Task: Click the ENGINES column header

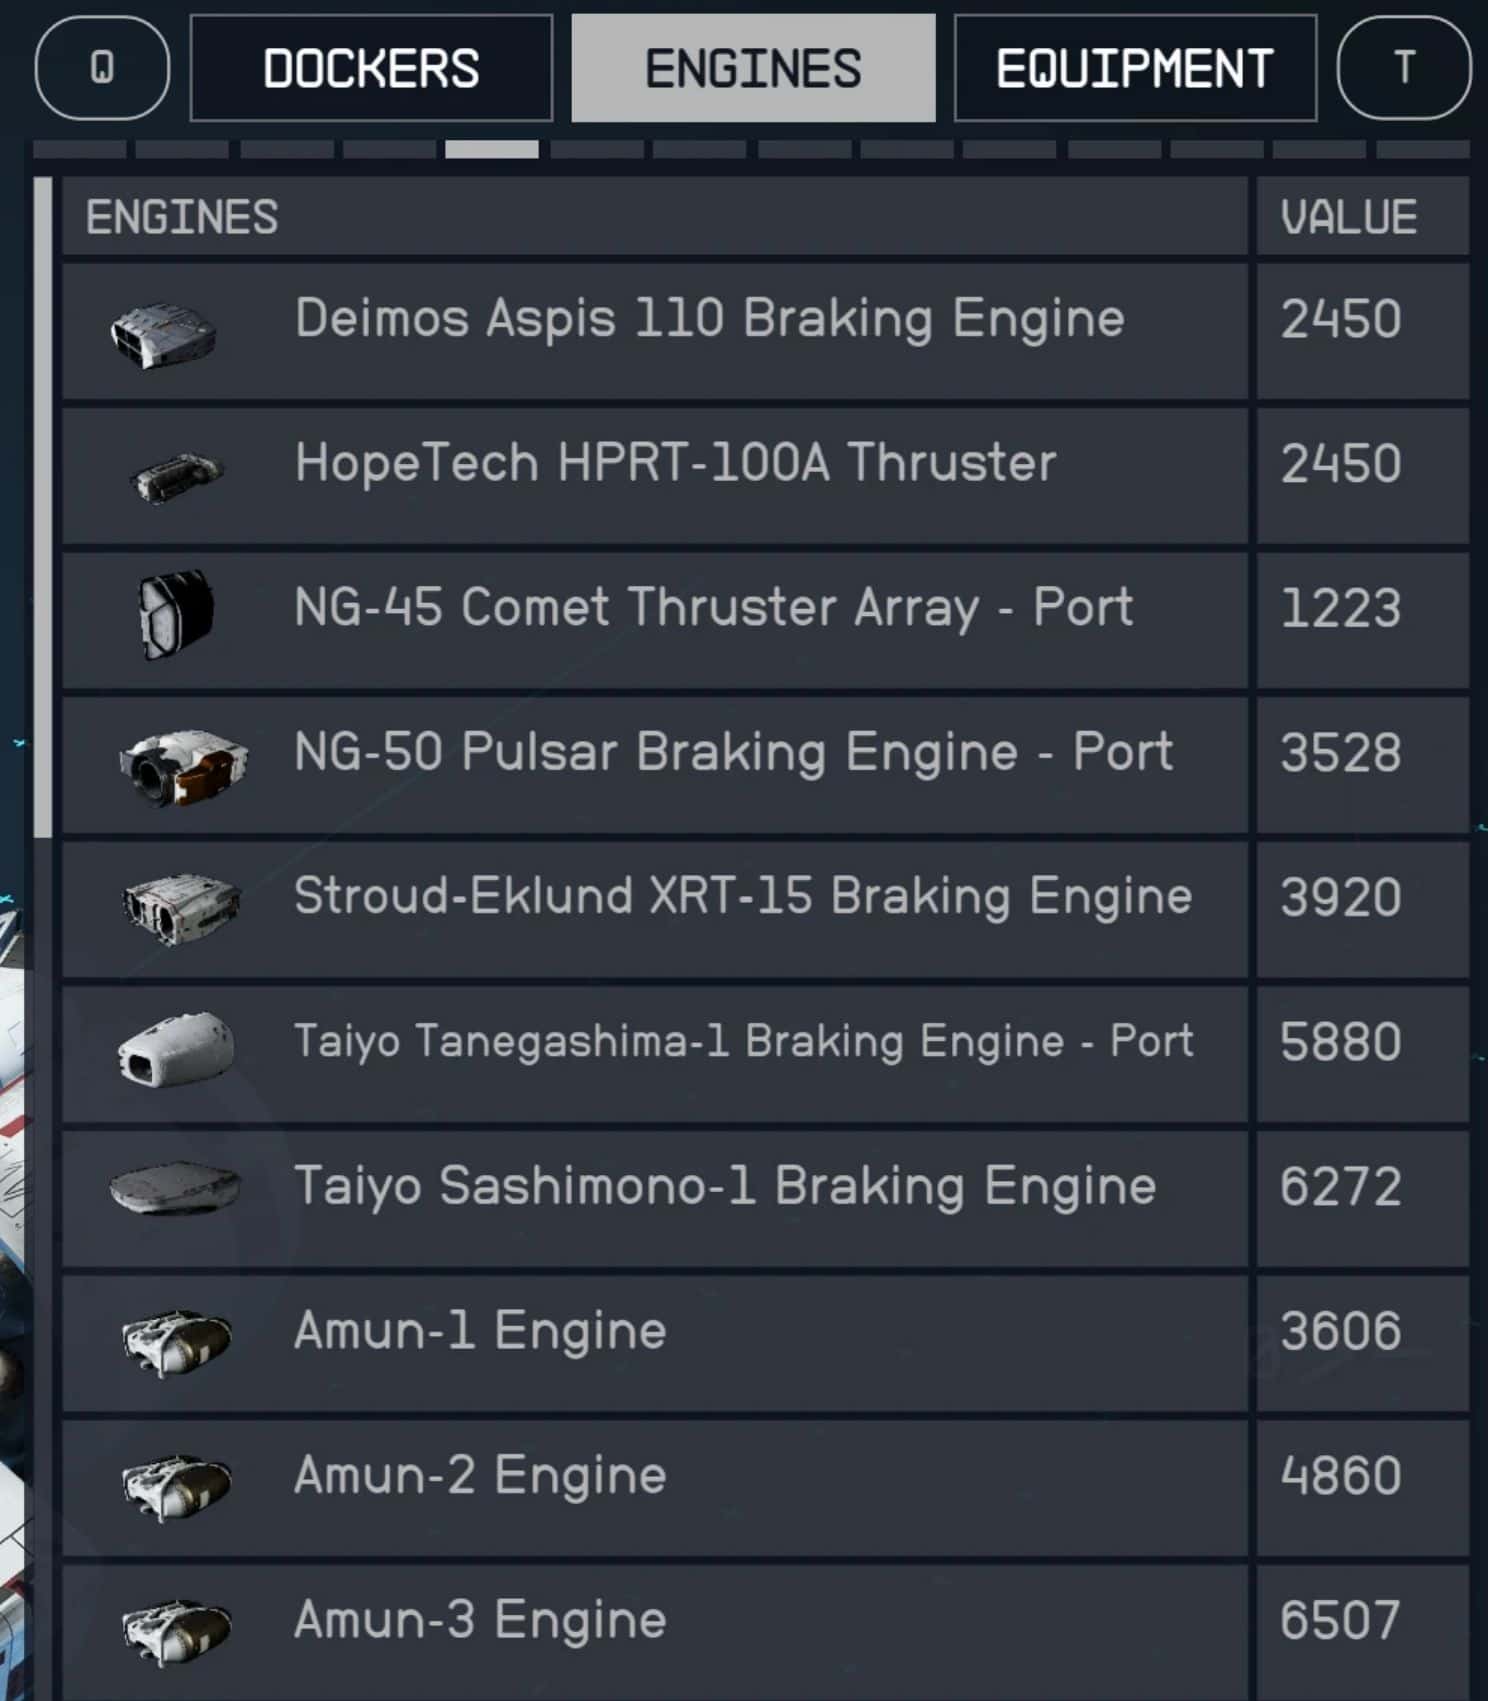Action: (x=182, y=217)
